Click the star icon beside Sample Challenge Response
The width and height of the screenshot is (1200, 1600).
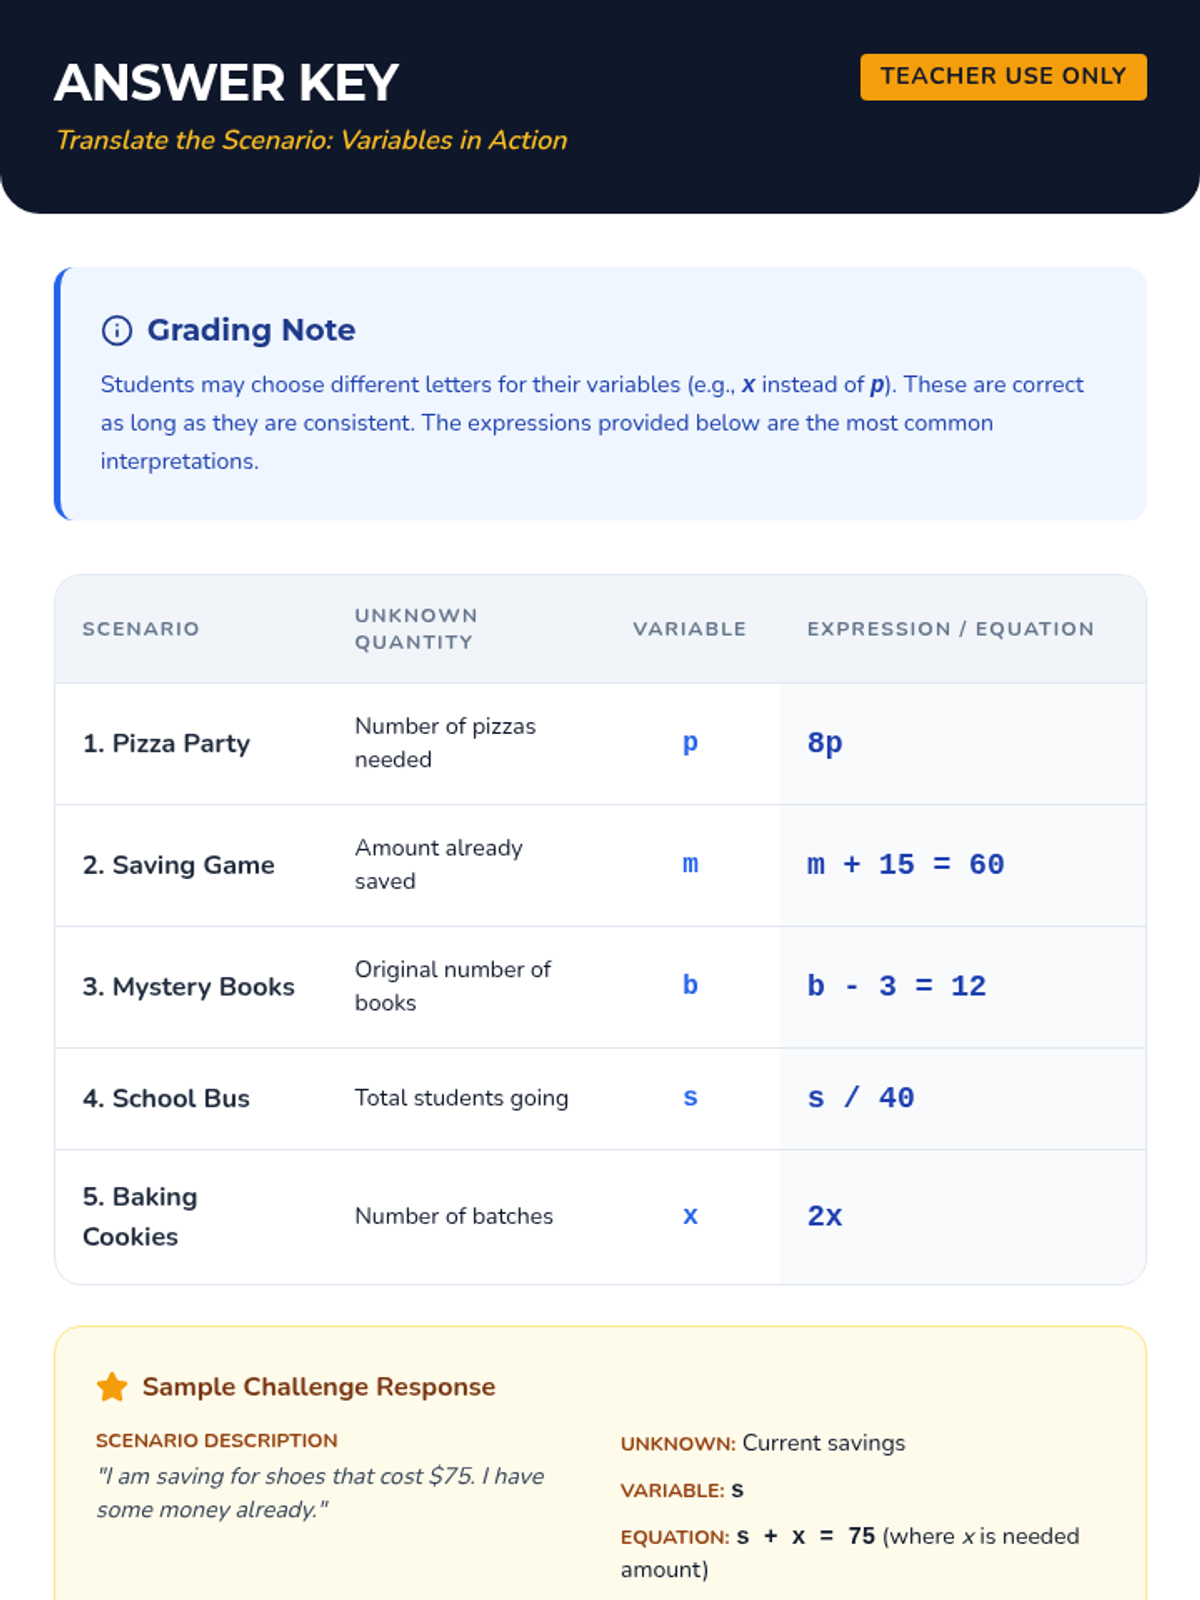112,1387
